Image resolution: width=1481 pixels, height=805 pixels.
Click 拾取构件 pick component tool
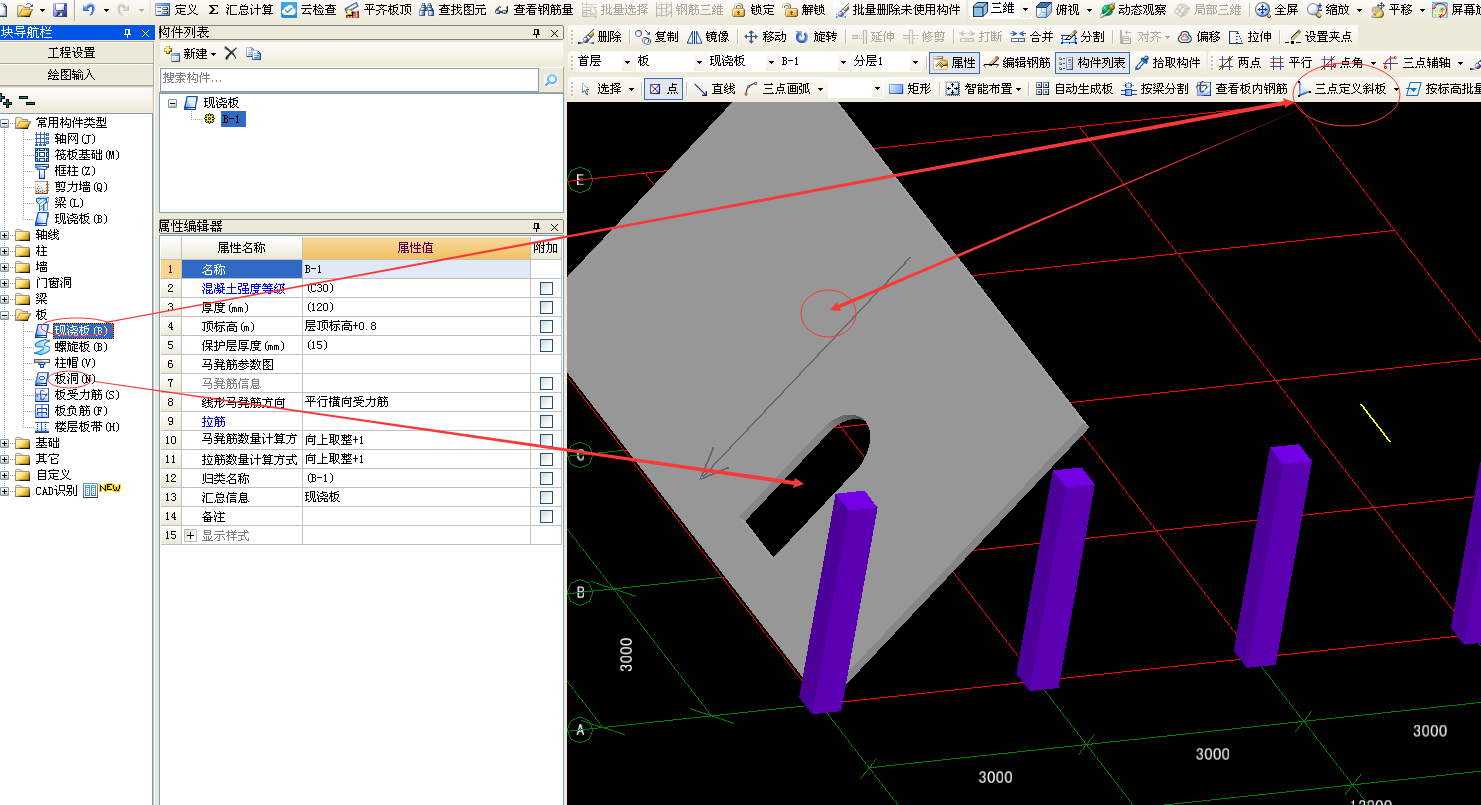coord(1167,62)
